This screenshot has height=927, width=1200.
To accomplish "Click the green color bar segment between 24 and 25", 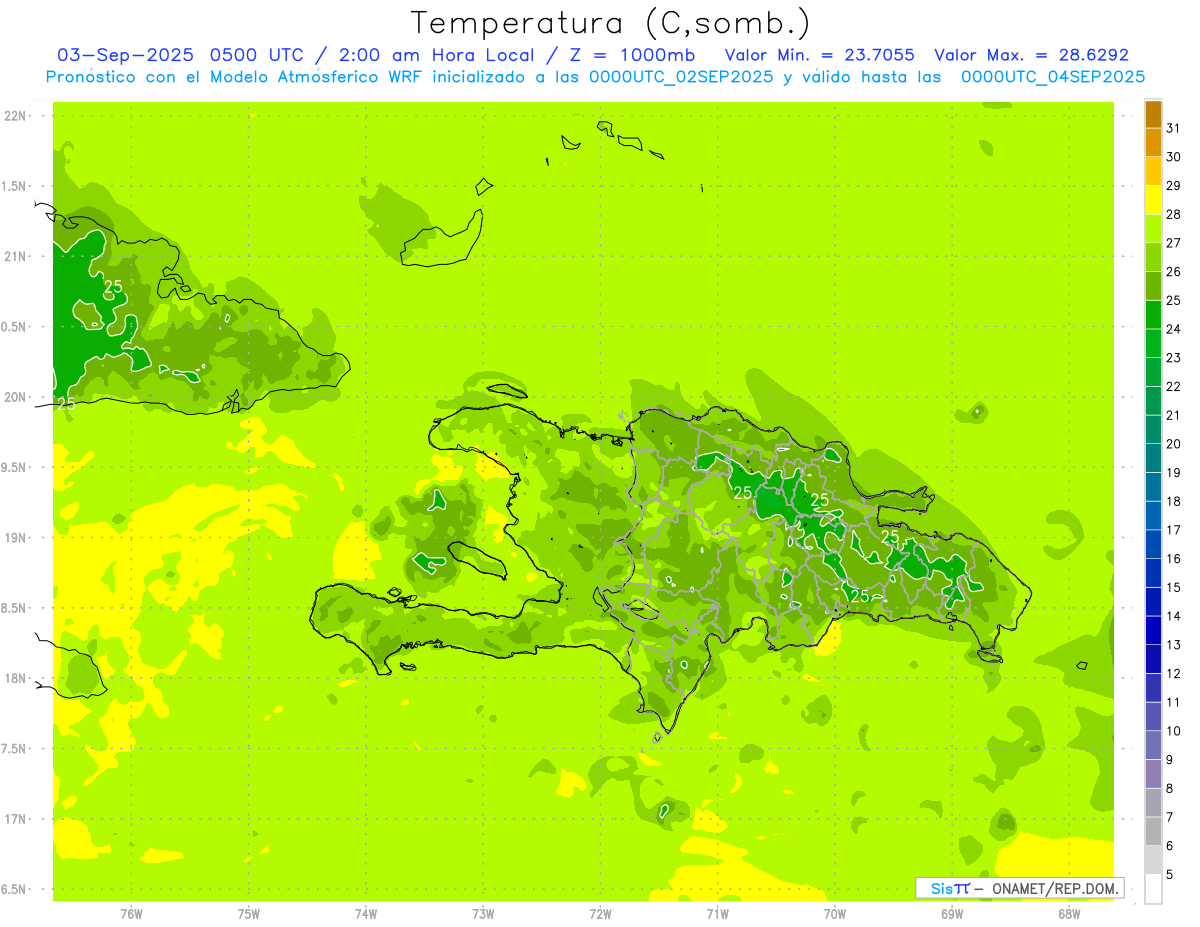I will (1153, 315).
